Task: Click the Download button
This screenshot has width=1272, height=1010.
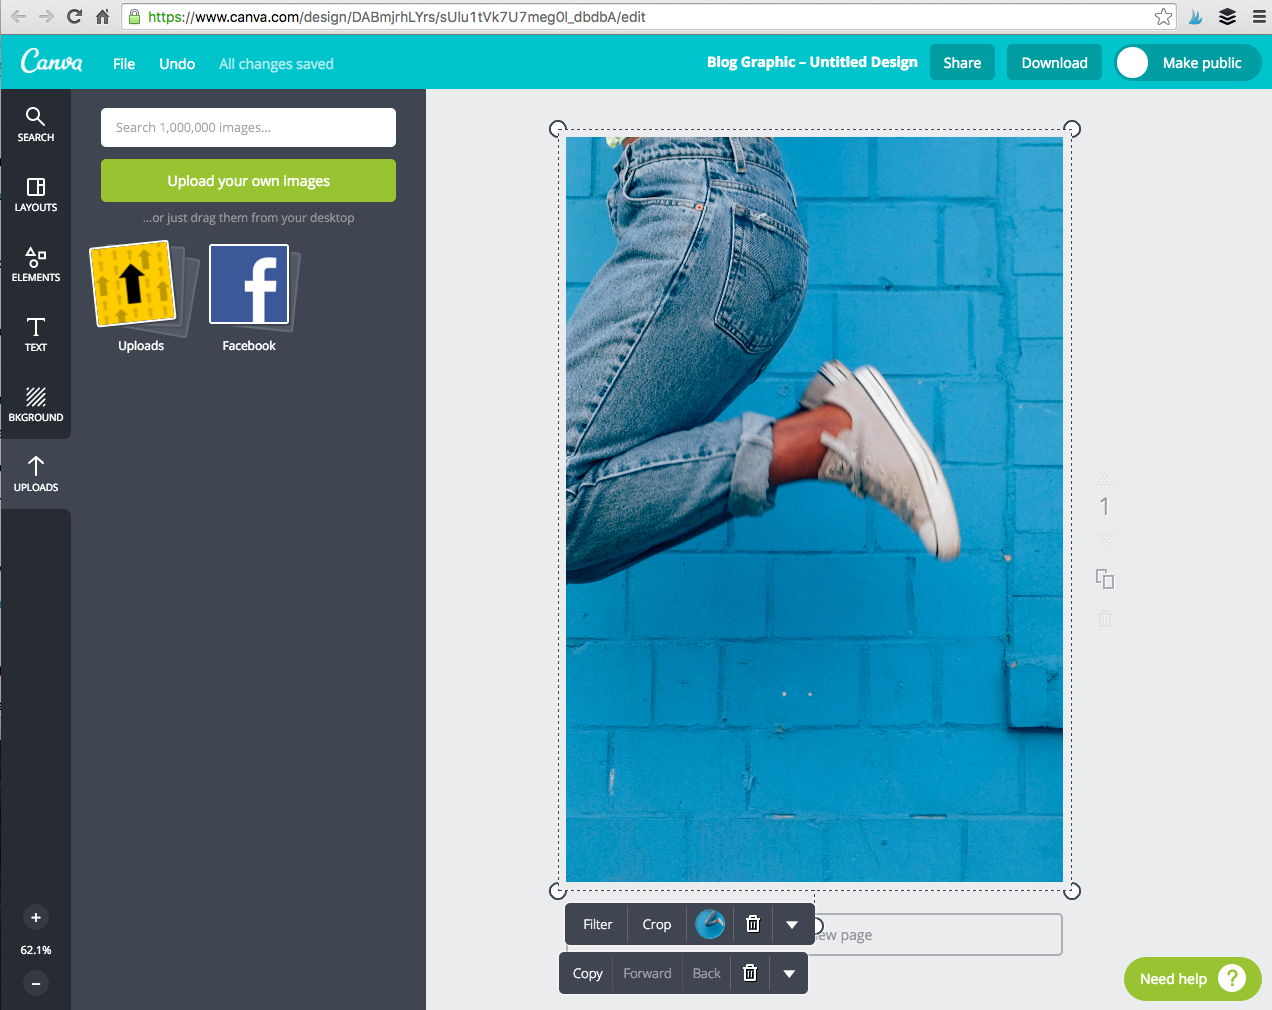Action: coord(1054,62)
